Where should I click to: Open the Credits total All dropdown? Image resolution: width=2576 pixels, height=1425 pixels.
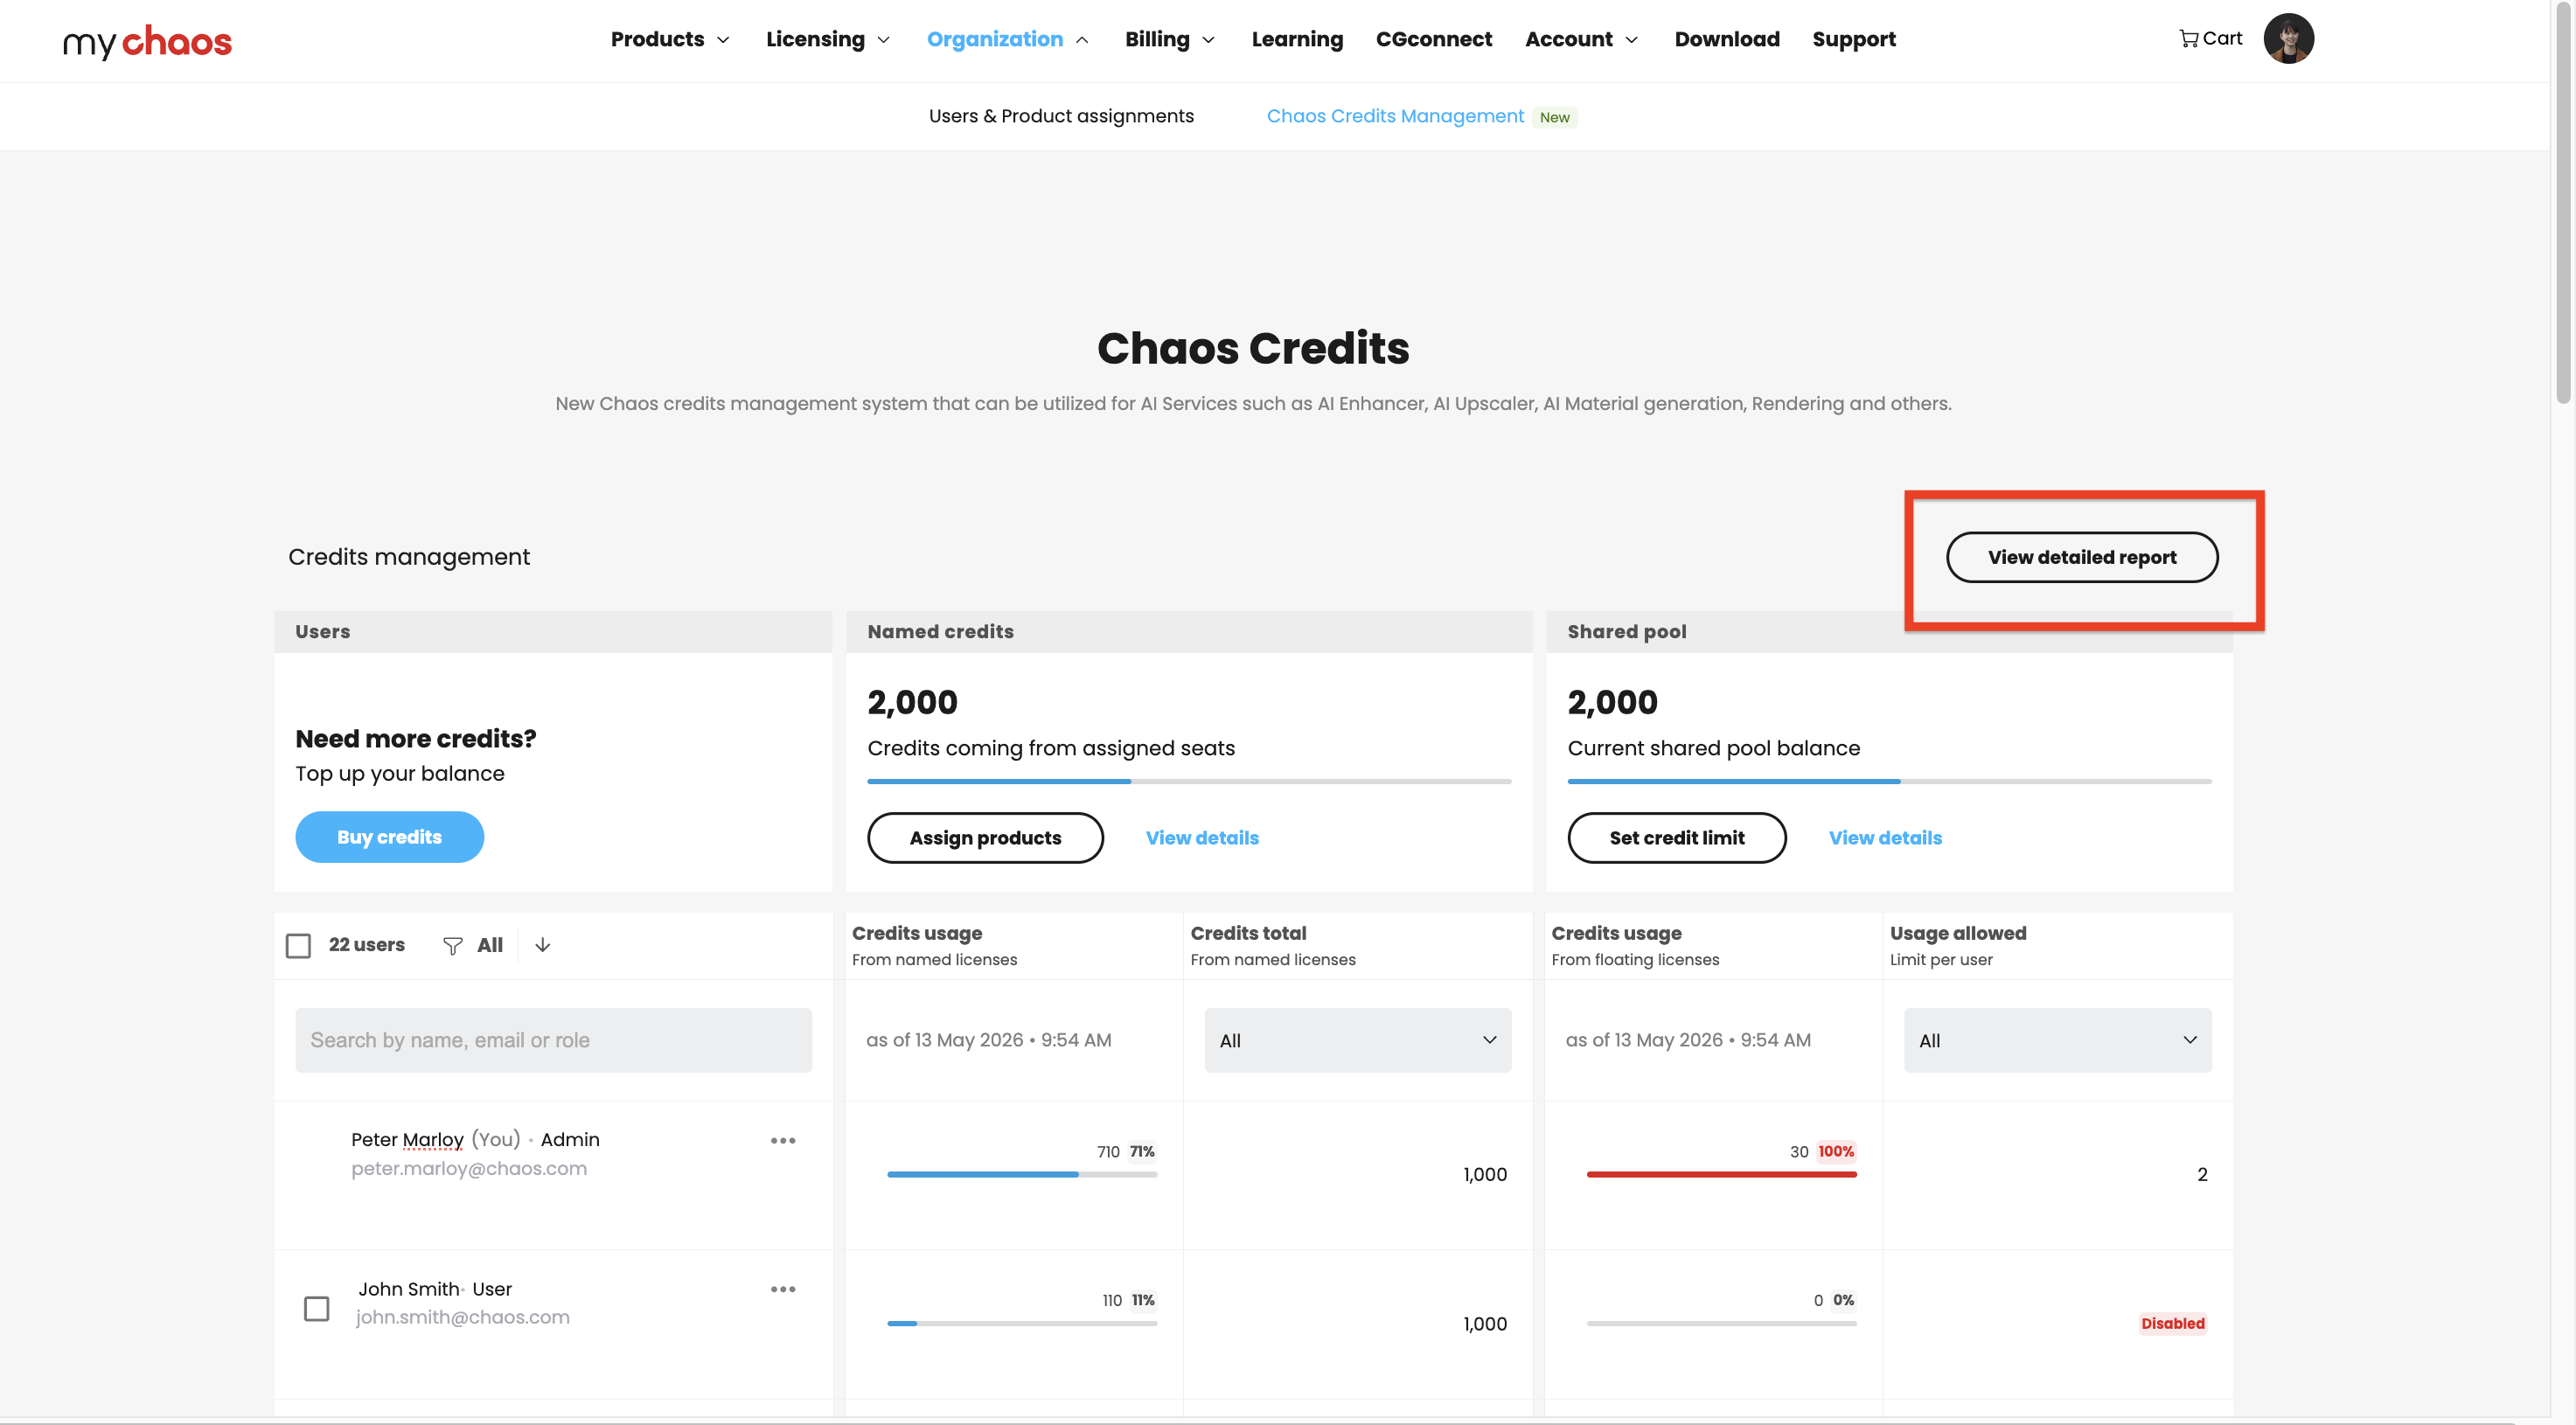[x=1357, y=1040]
